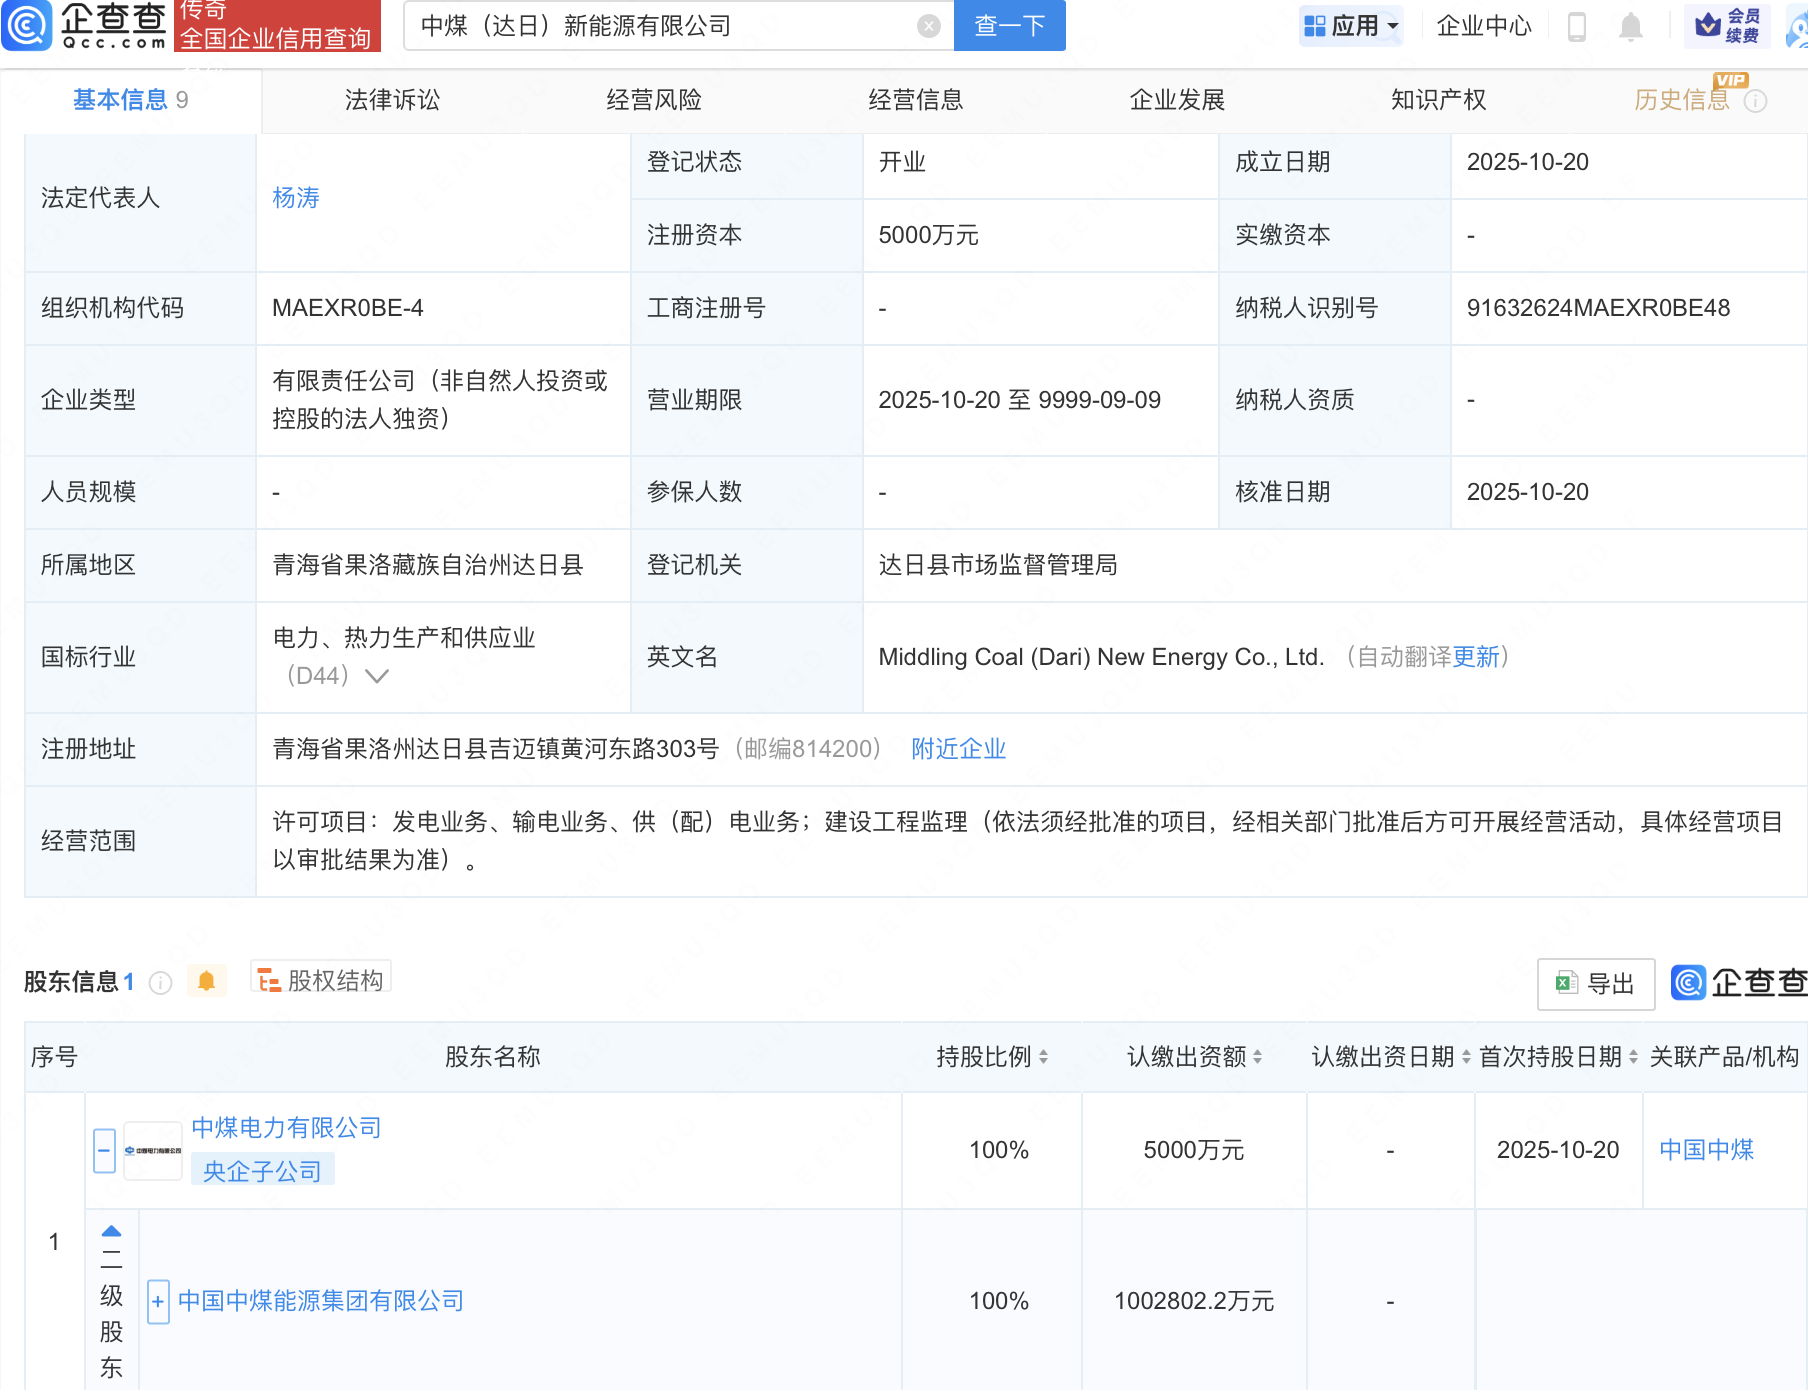
Task: Collapse the 中煤电力有限公司 shareholder row
Action: tap(104, 1150)
